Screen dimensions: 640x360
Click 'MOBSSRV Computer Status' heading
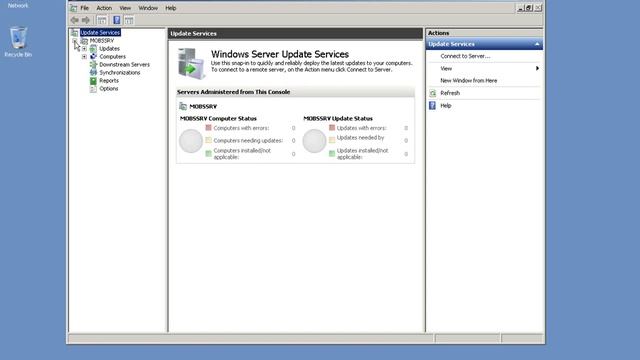pyautogui.click(x=218, y=119)
